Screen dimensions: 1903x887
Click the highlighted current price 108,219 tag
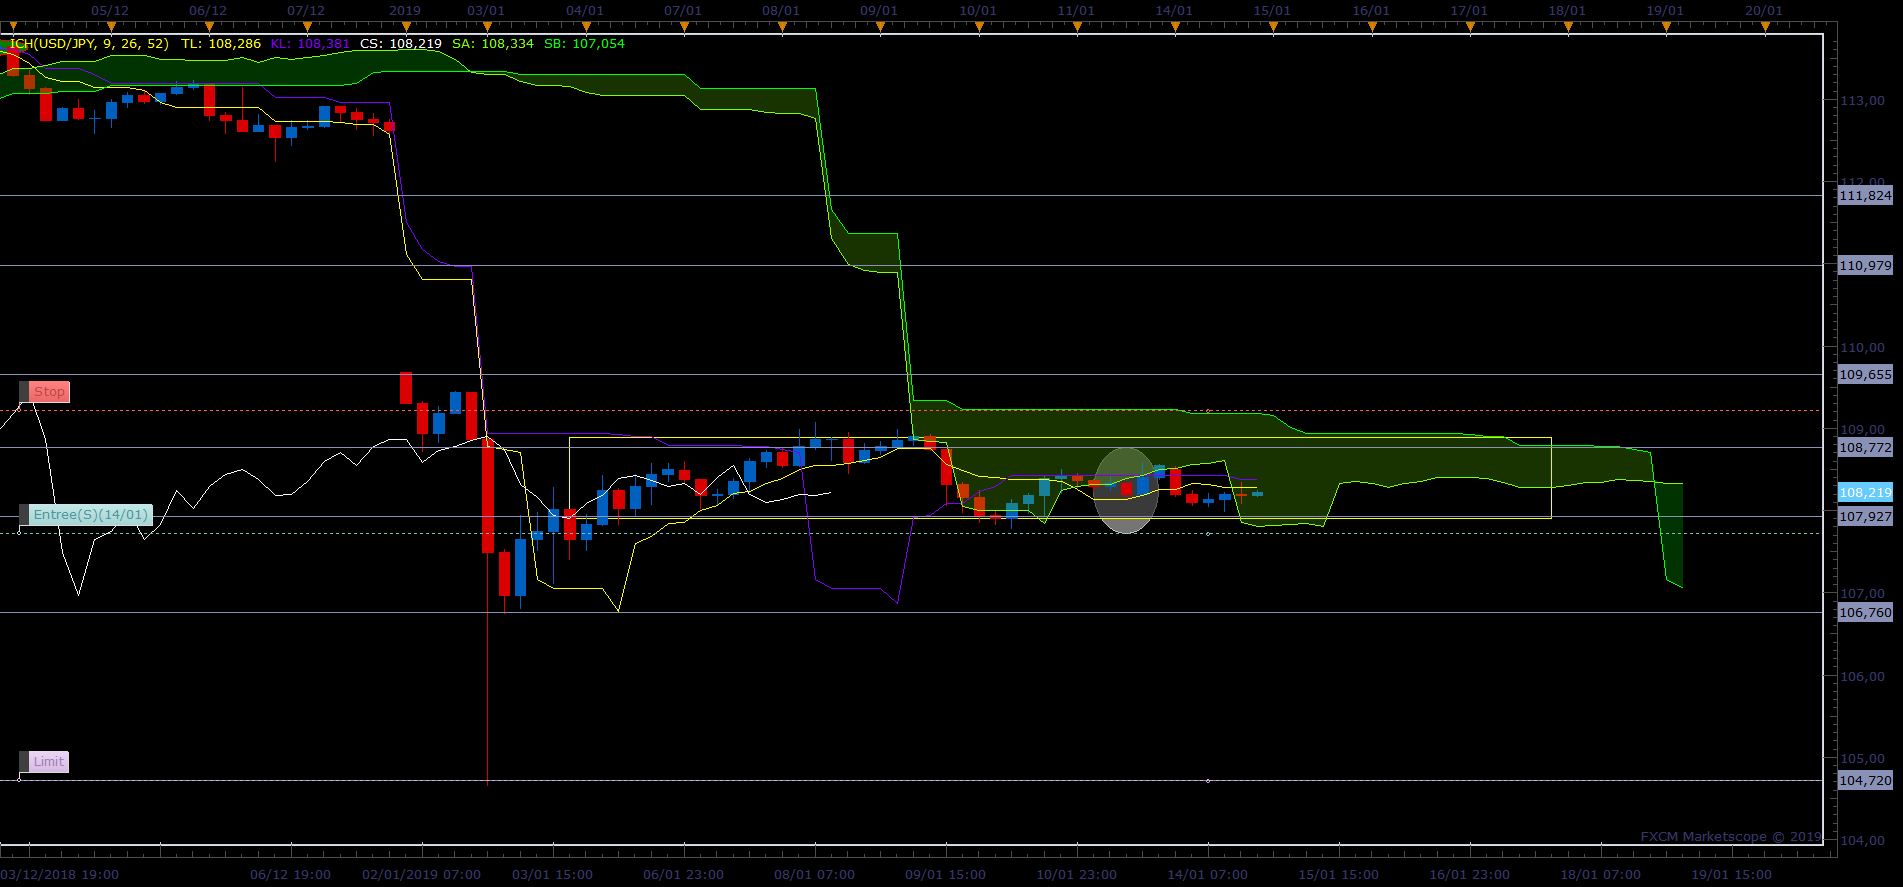pyautogui.click(x=1865, y=493)
